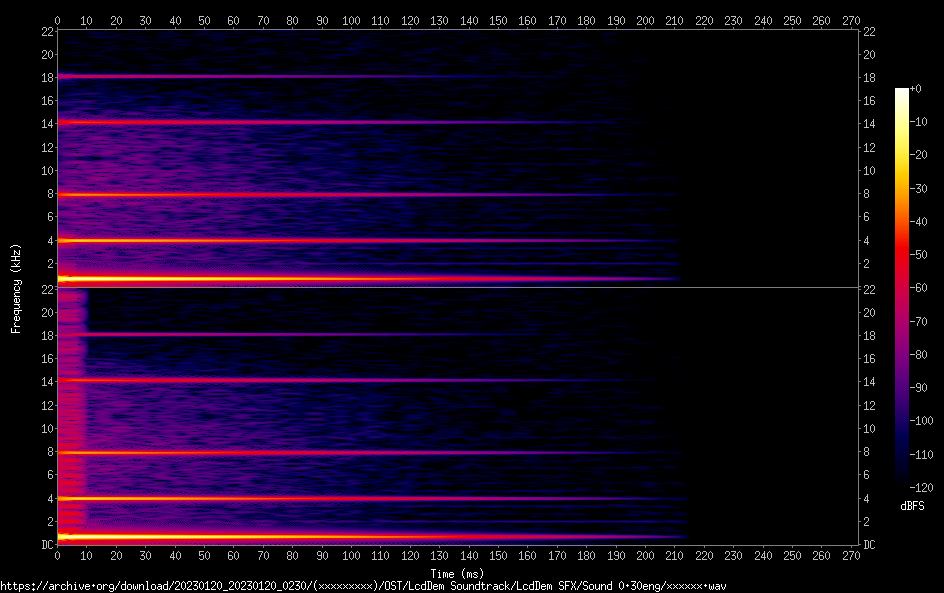The image size is (944, 593).
Task: Select the "Frequency (kHz)" axis label
Action: tap(16, 288)
